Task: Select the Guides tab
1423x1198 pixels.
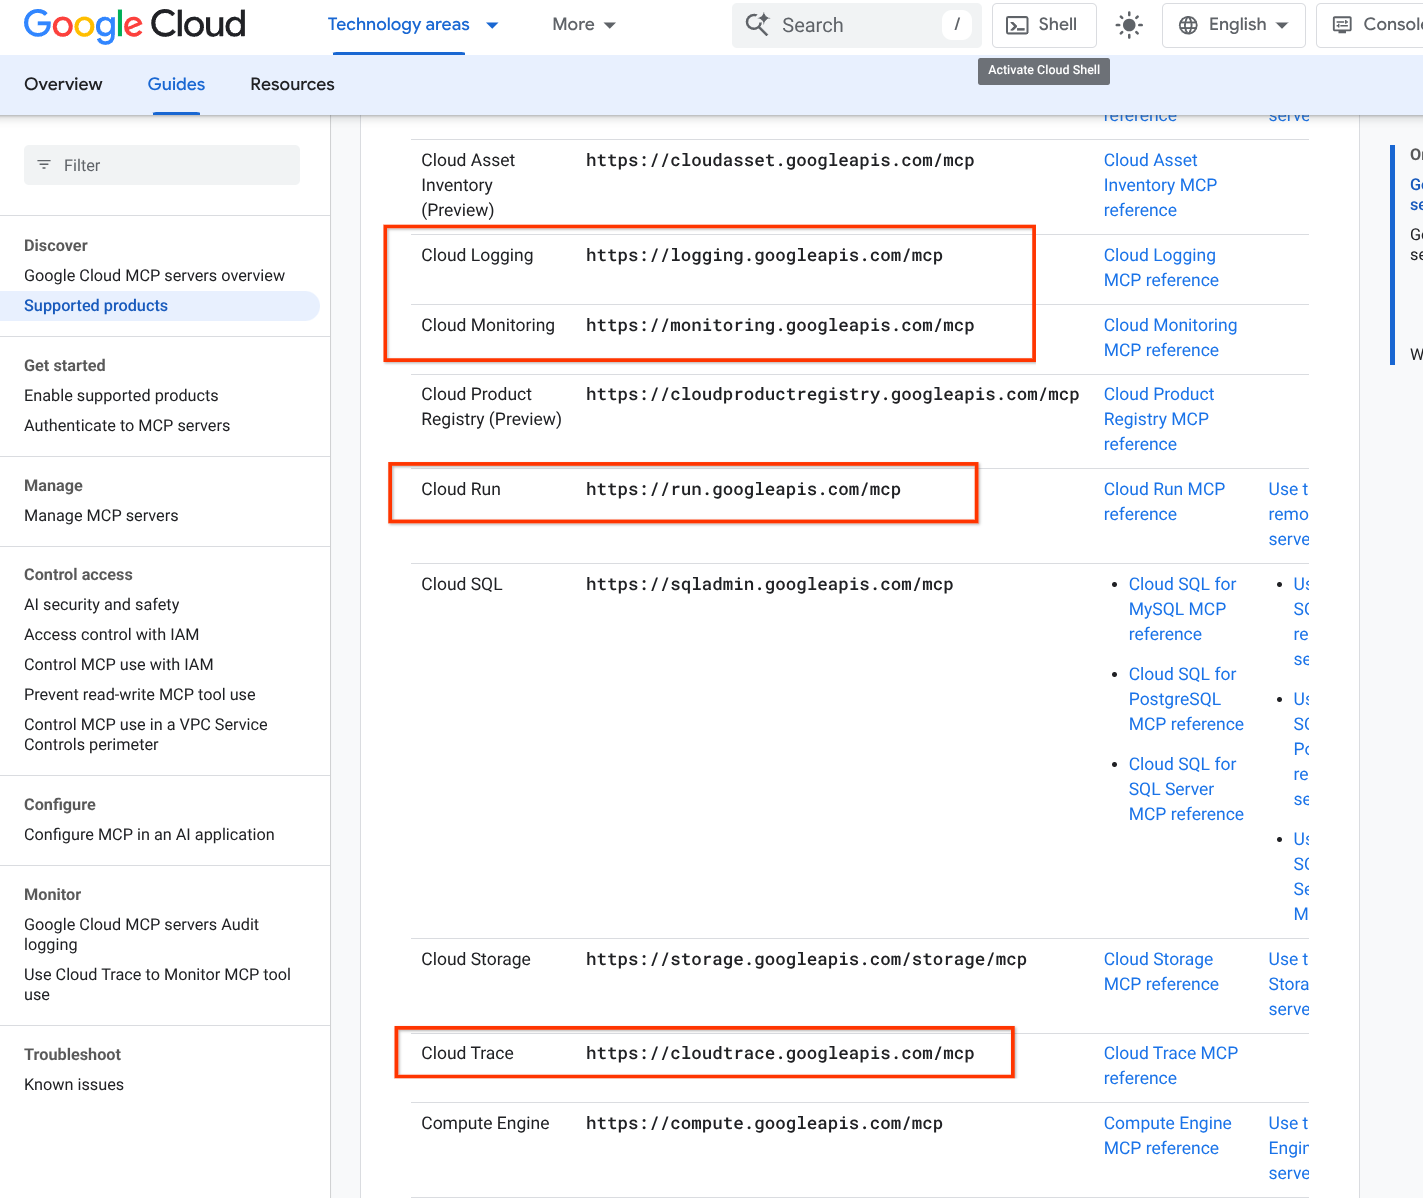Action: [x=176, y=84]
